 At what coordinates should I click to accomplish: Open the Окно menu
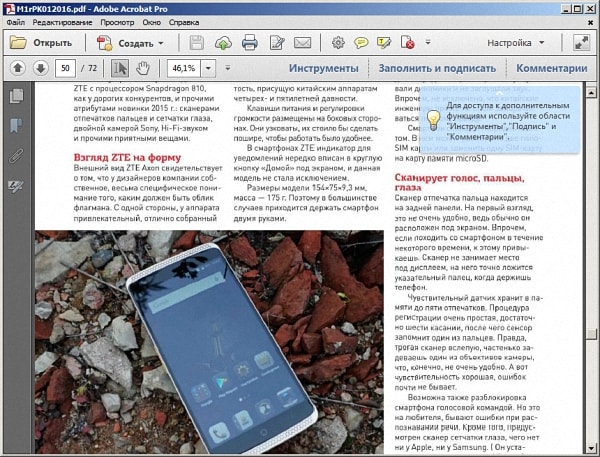[152, 22]
